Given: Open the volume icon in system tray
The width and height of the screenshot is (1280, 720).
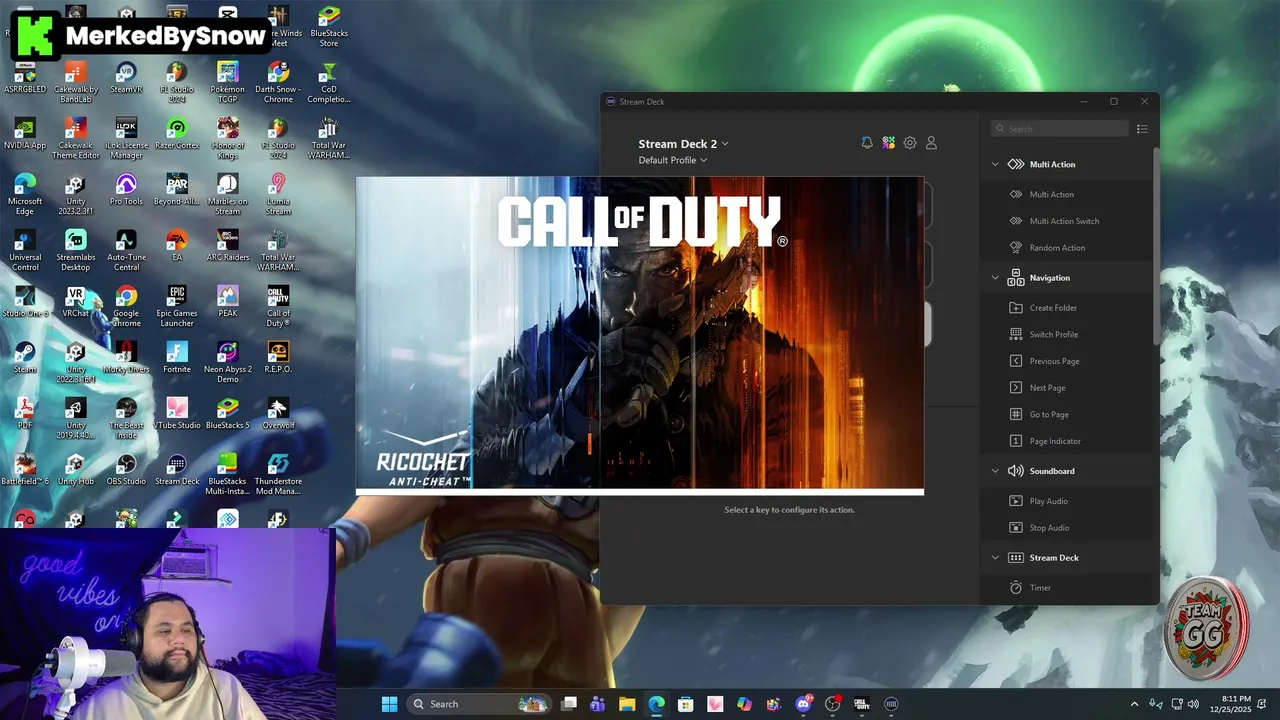Looking at the screenshot, I should [x=1193, y=704].
